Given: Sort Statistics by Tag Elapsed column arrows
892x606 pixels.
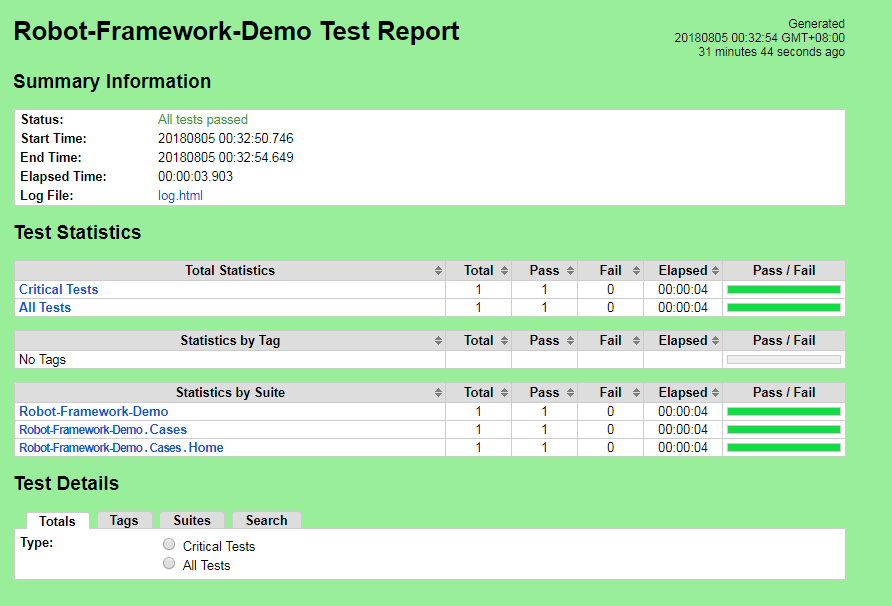Looking at the screenshot, I should coord(715,341).
